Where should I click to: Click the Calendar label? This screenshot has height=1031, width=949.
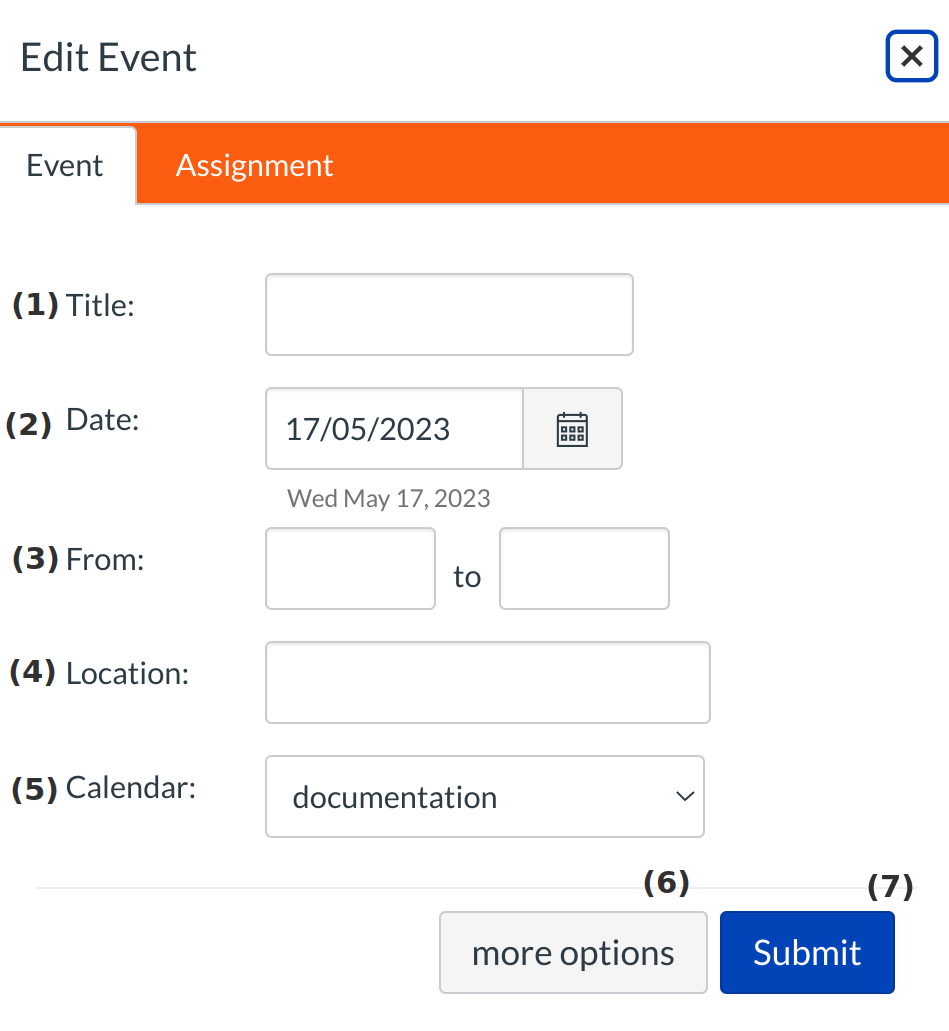click(x=130, y=788)
